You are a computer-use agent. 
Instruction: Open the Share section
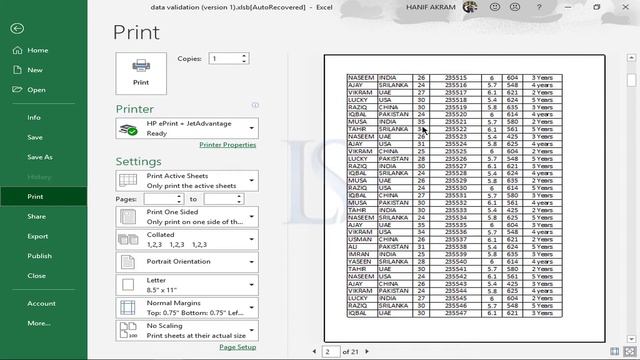pos(36,216)
